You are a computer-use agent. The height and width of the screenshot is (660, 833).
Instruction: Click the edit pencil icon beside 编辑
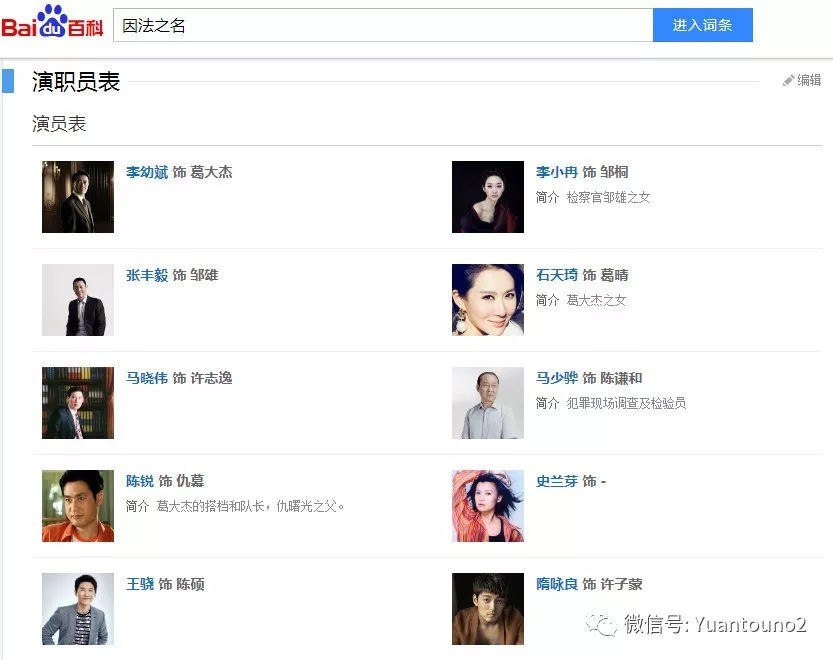[x=788, y=80]
